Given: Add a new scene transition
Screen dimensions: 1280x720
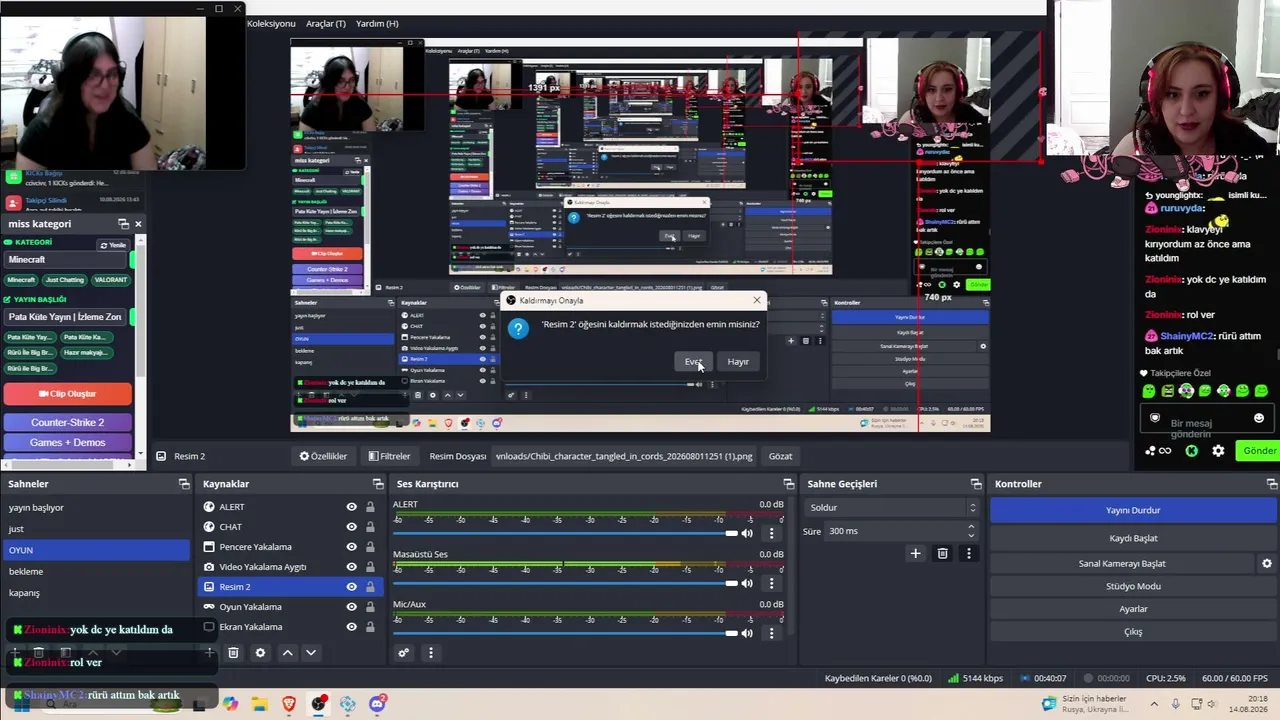Looking at the screenshot, I should point(915,553).
